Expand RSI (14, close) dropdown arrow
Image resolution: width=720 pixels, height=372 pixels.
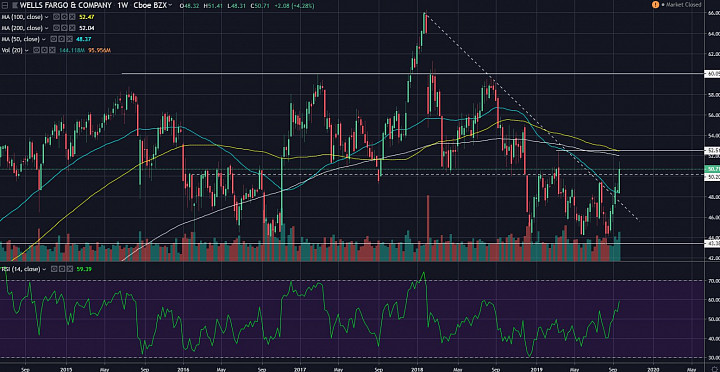click(x=44, y=269)
